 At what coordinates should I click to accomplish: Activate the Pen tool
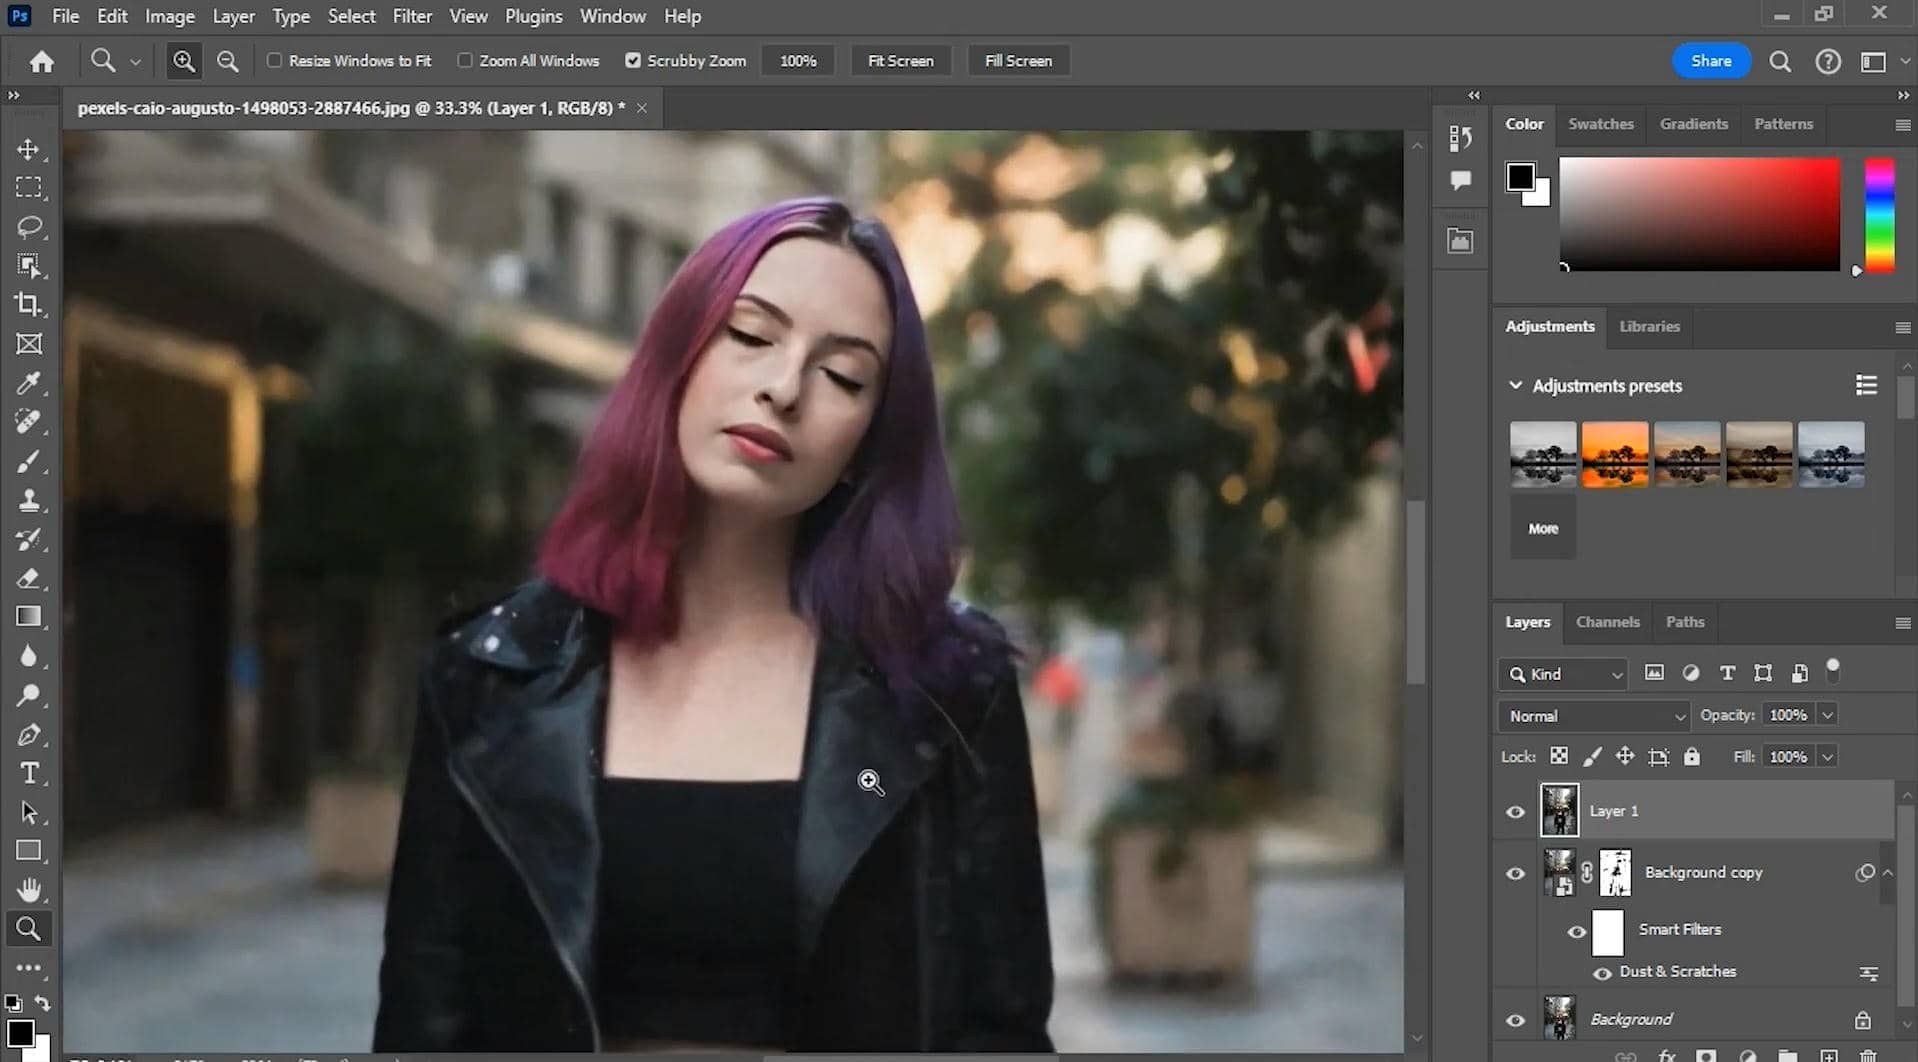tap(29, 735)
